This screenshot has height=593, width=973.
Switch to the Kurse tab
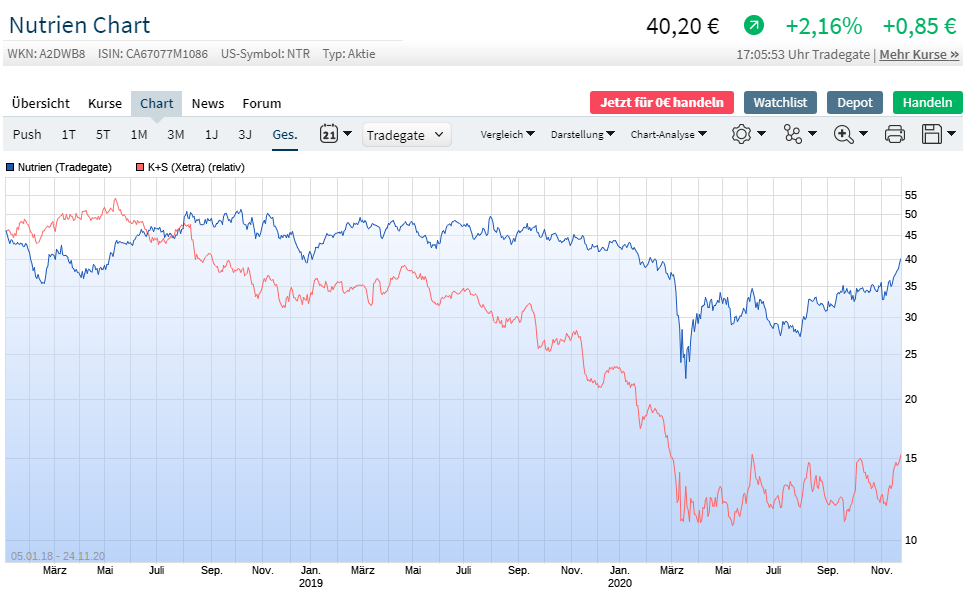(105, 104)
